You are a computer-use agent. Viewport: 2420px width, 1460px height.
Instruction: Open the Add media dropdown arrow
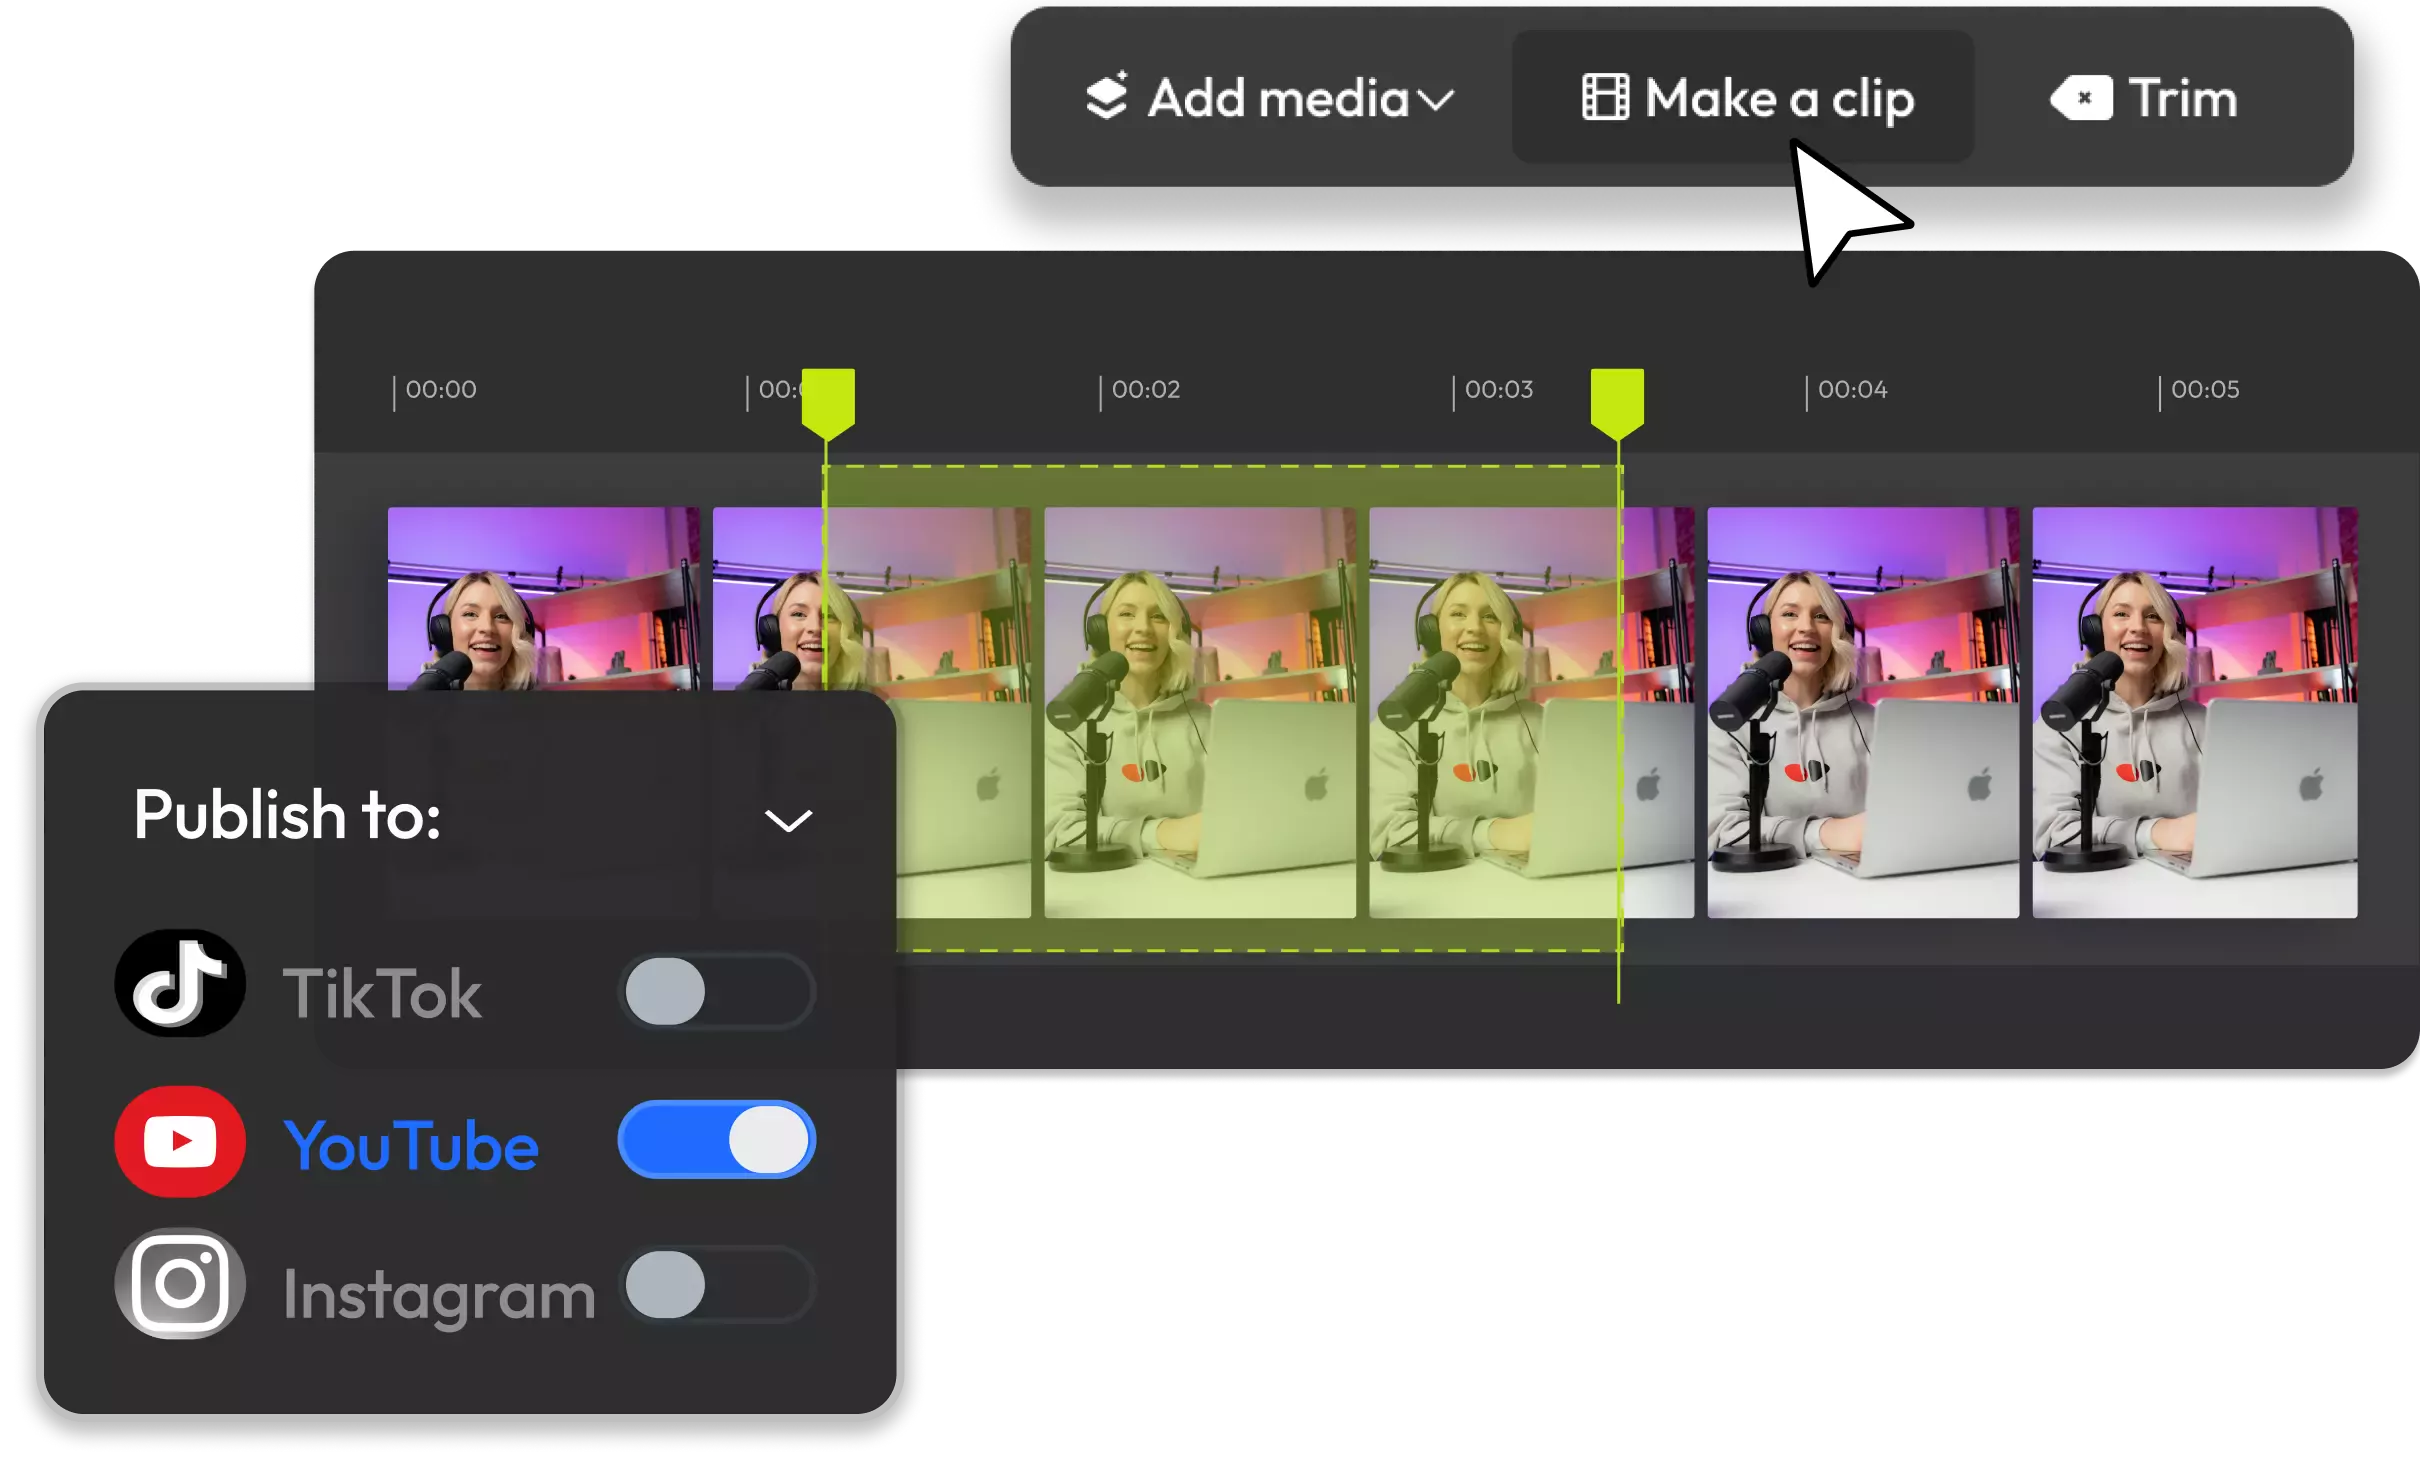[1436, 100]
